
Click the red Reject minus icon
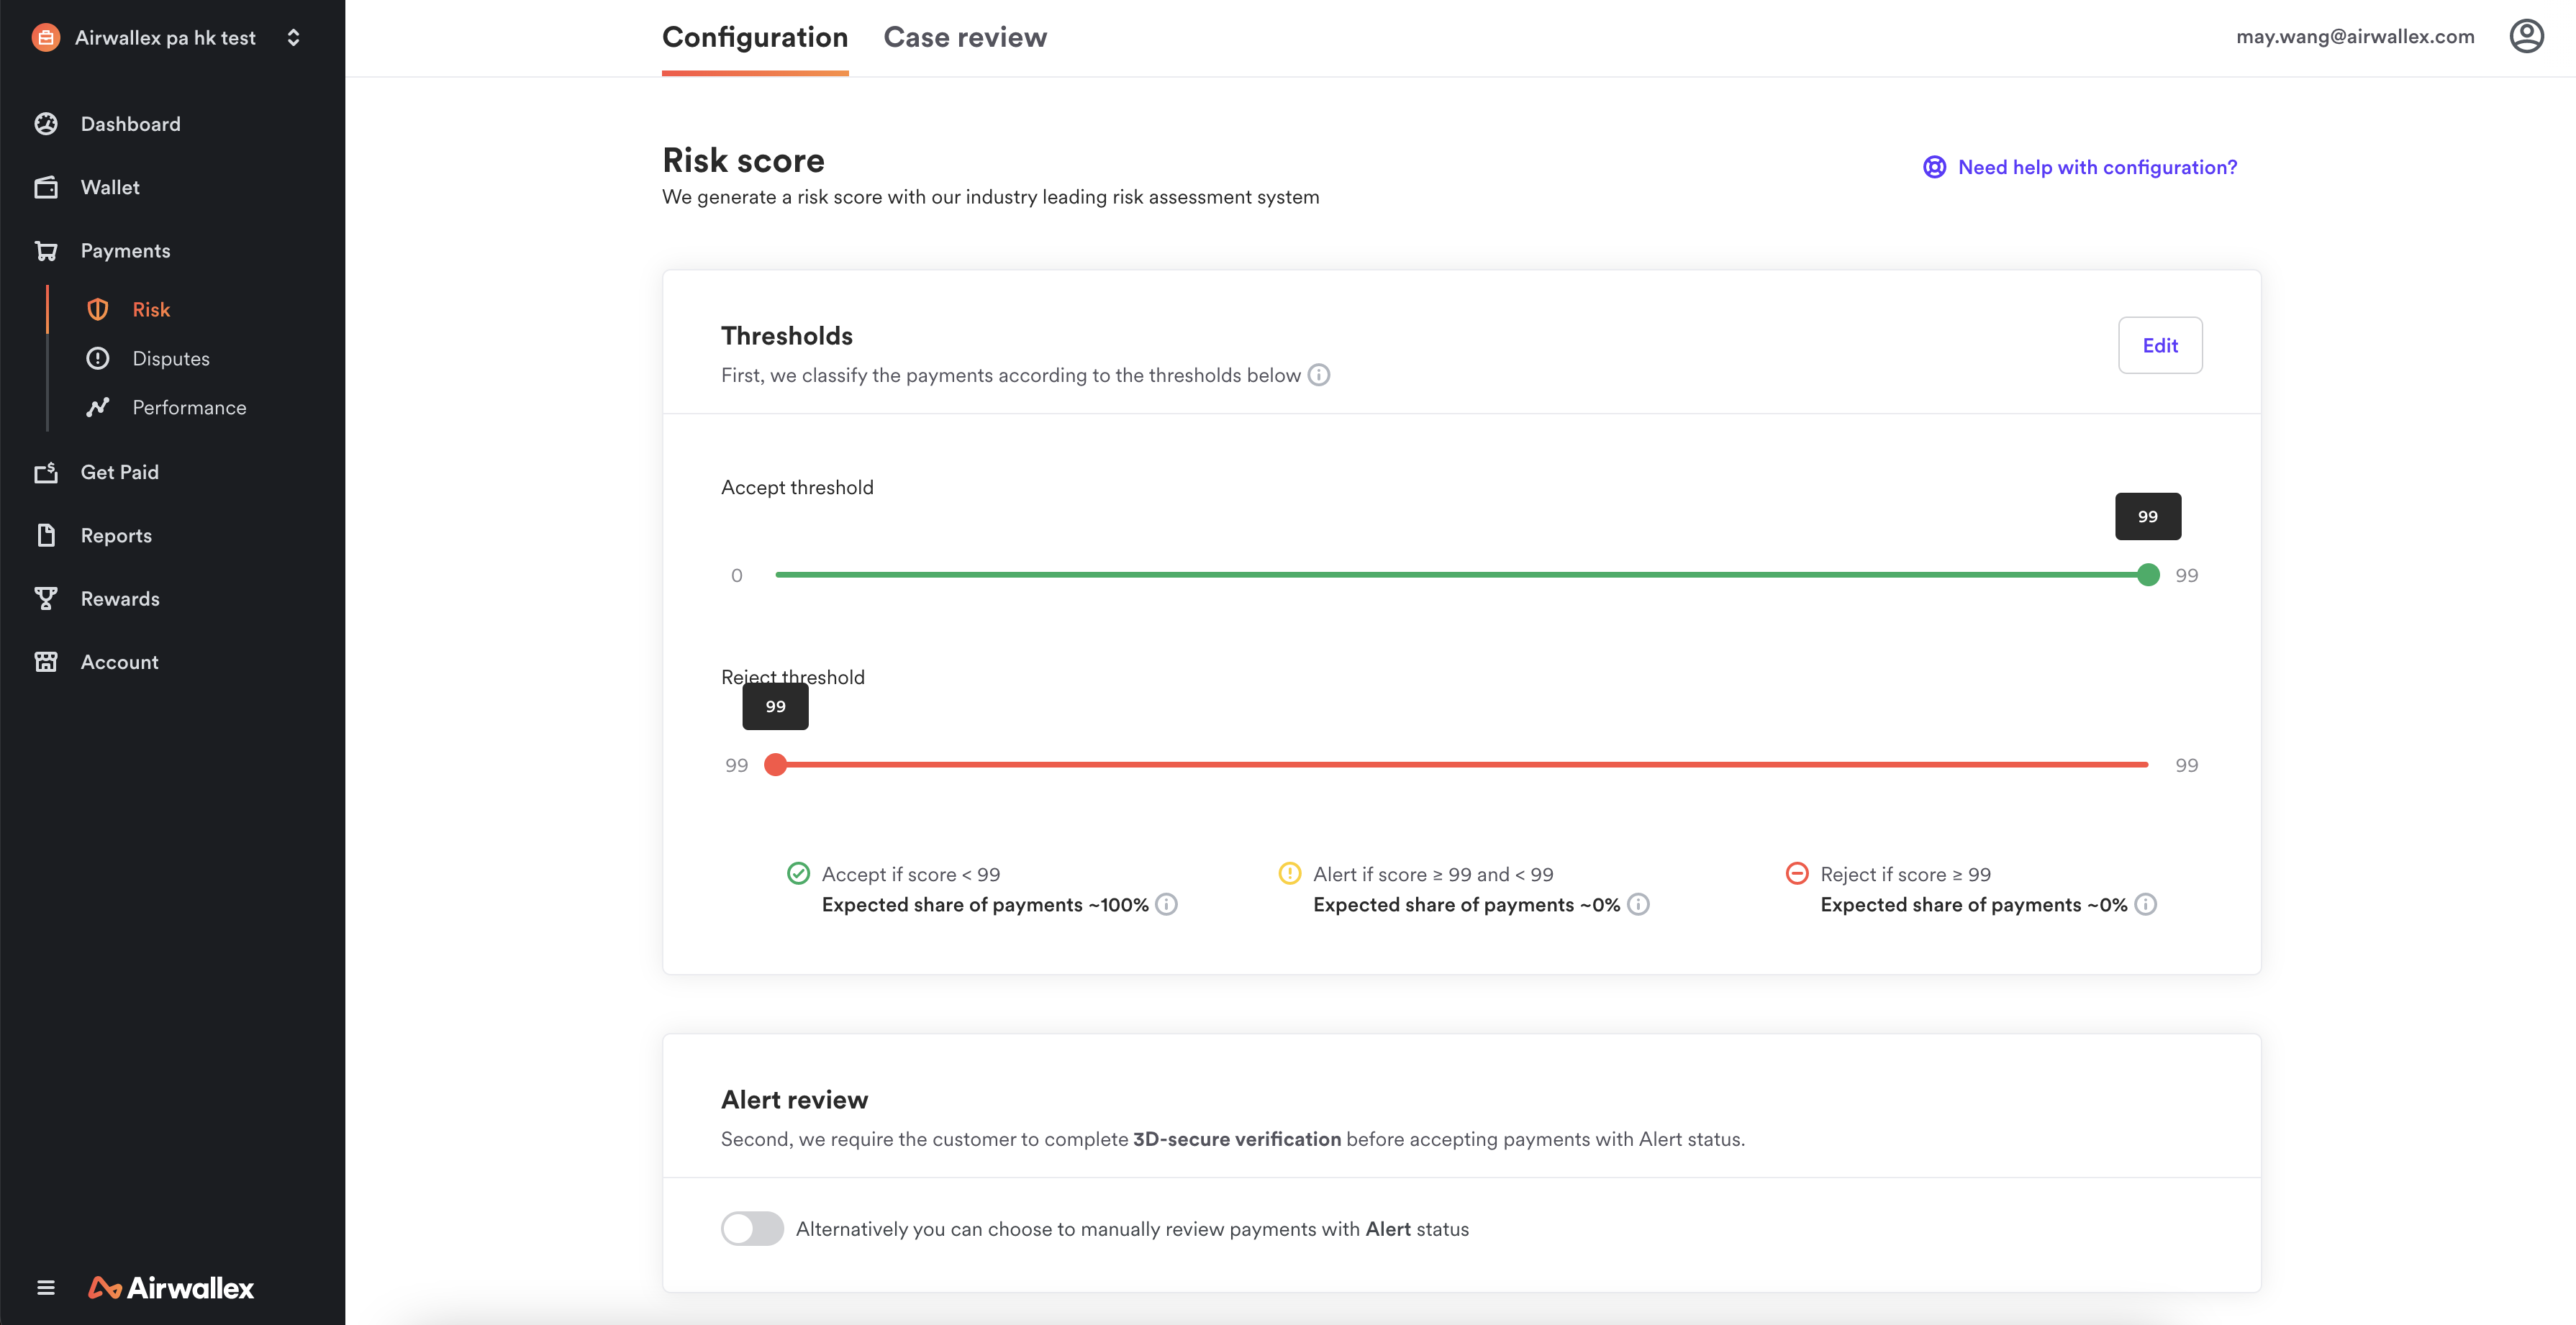[1797, 873]
